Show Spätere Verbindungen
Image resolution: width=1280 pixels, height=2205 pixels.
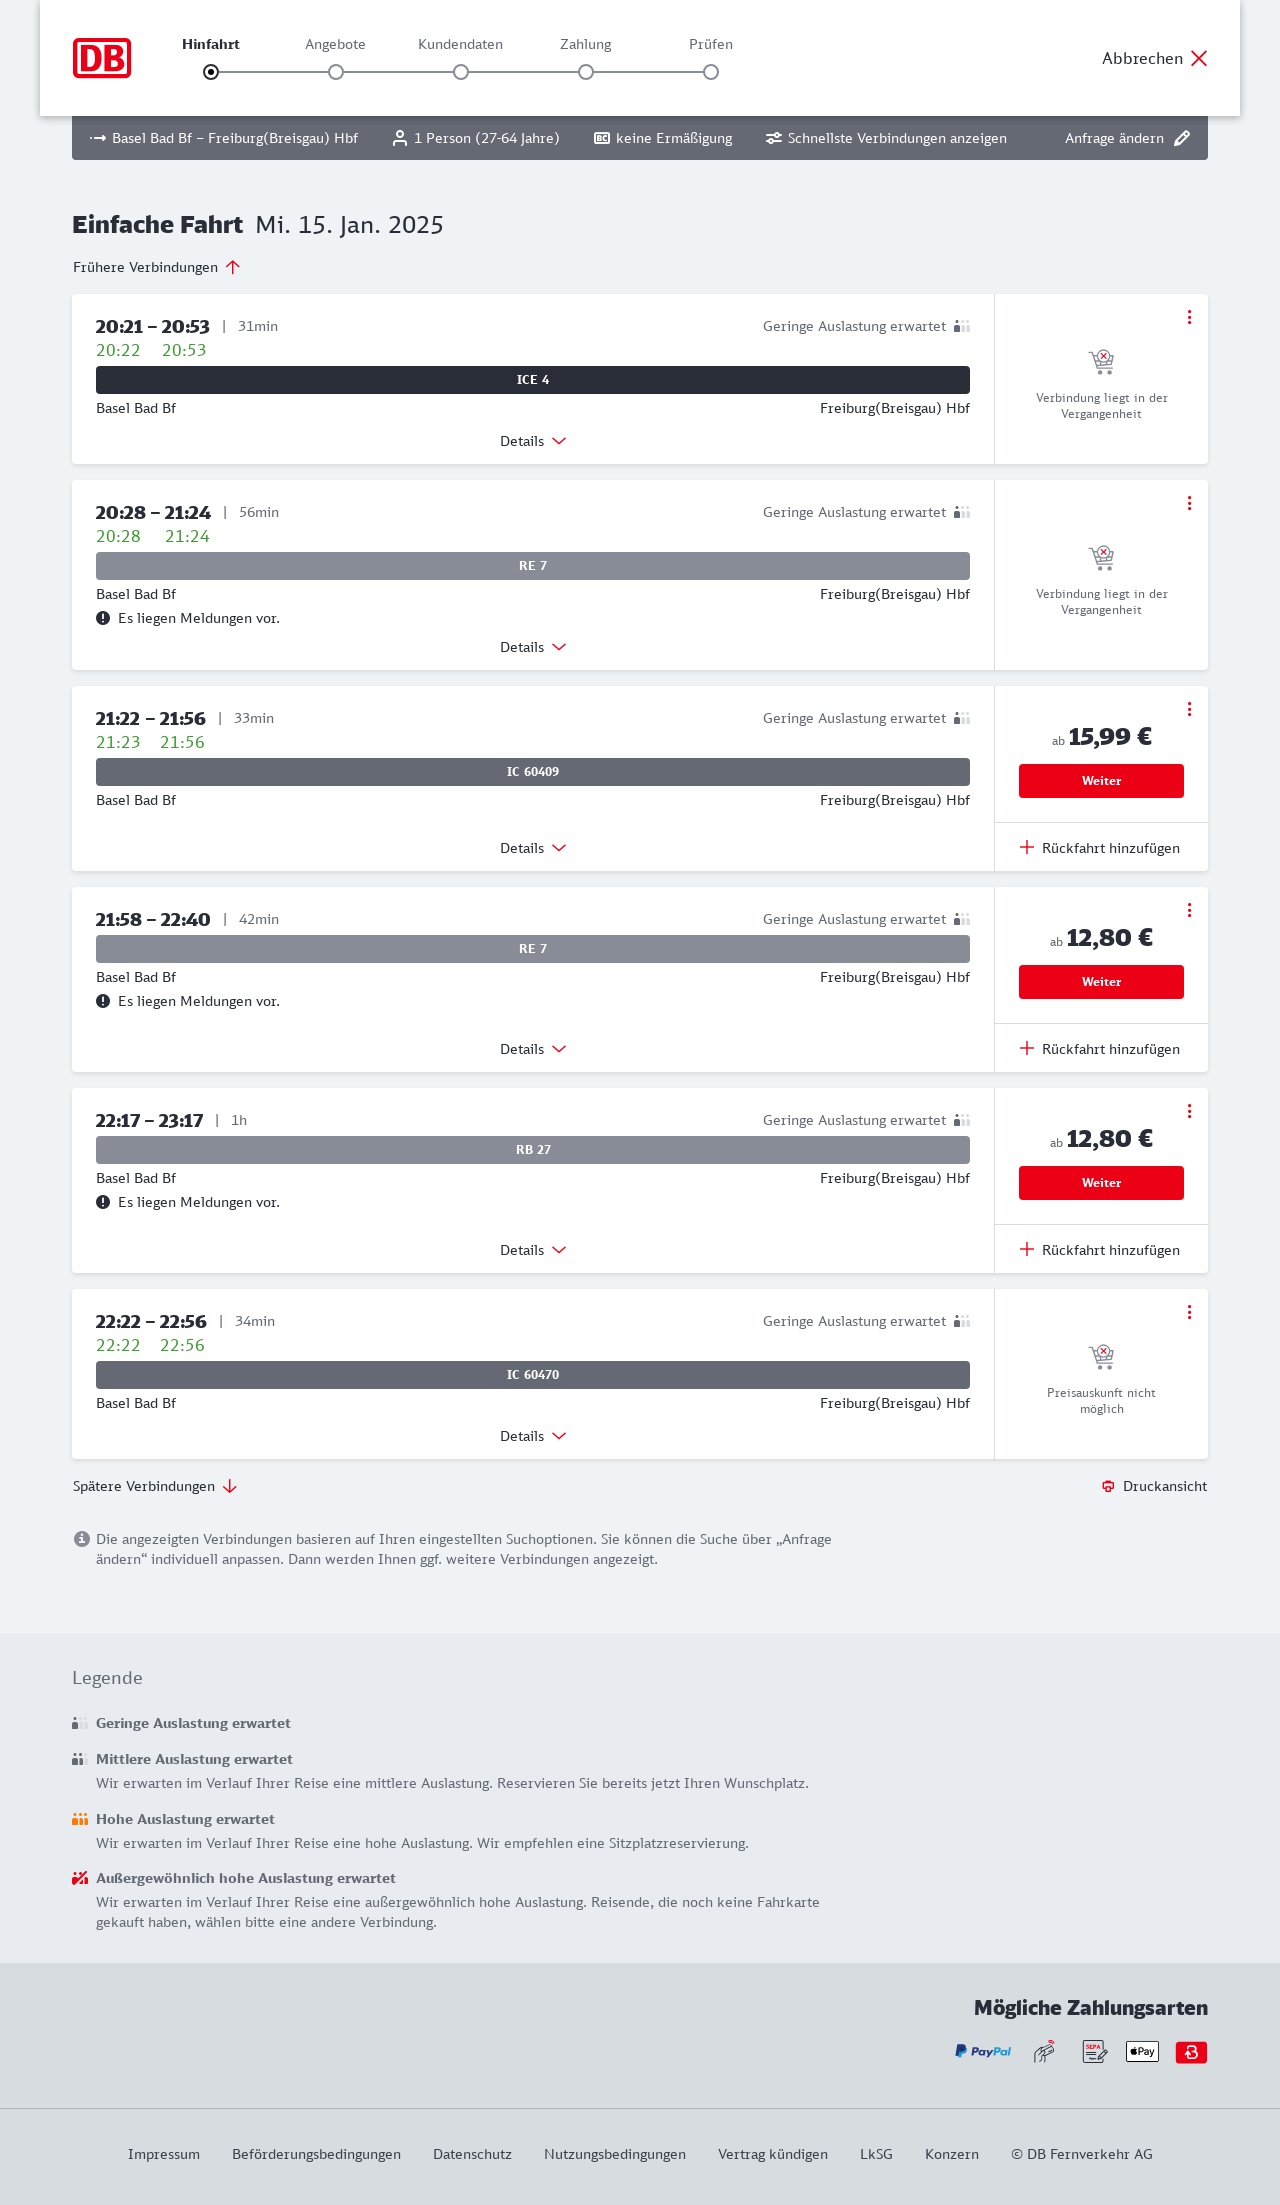(x=155, y=1486)
